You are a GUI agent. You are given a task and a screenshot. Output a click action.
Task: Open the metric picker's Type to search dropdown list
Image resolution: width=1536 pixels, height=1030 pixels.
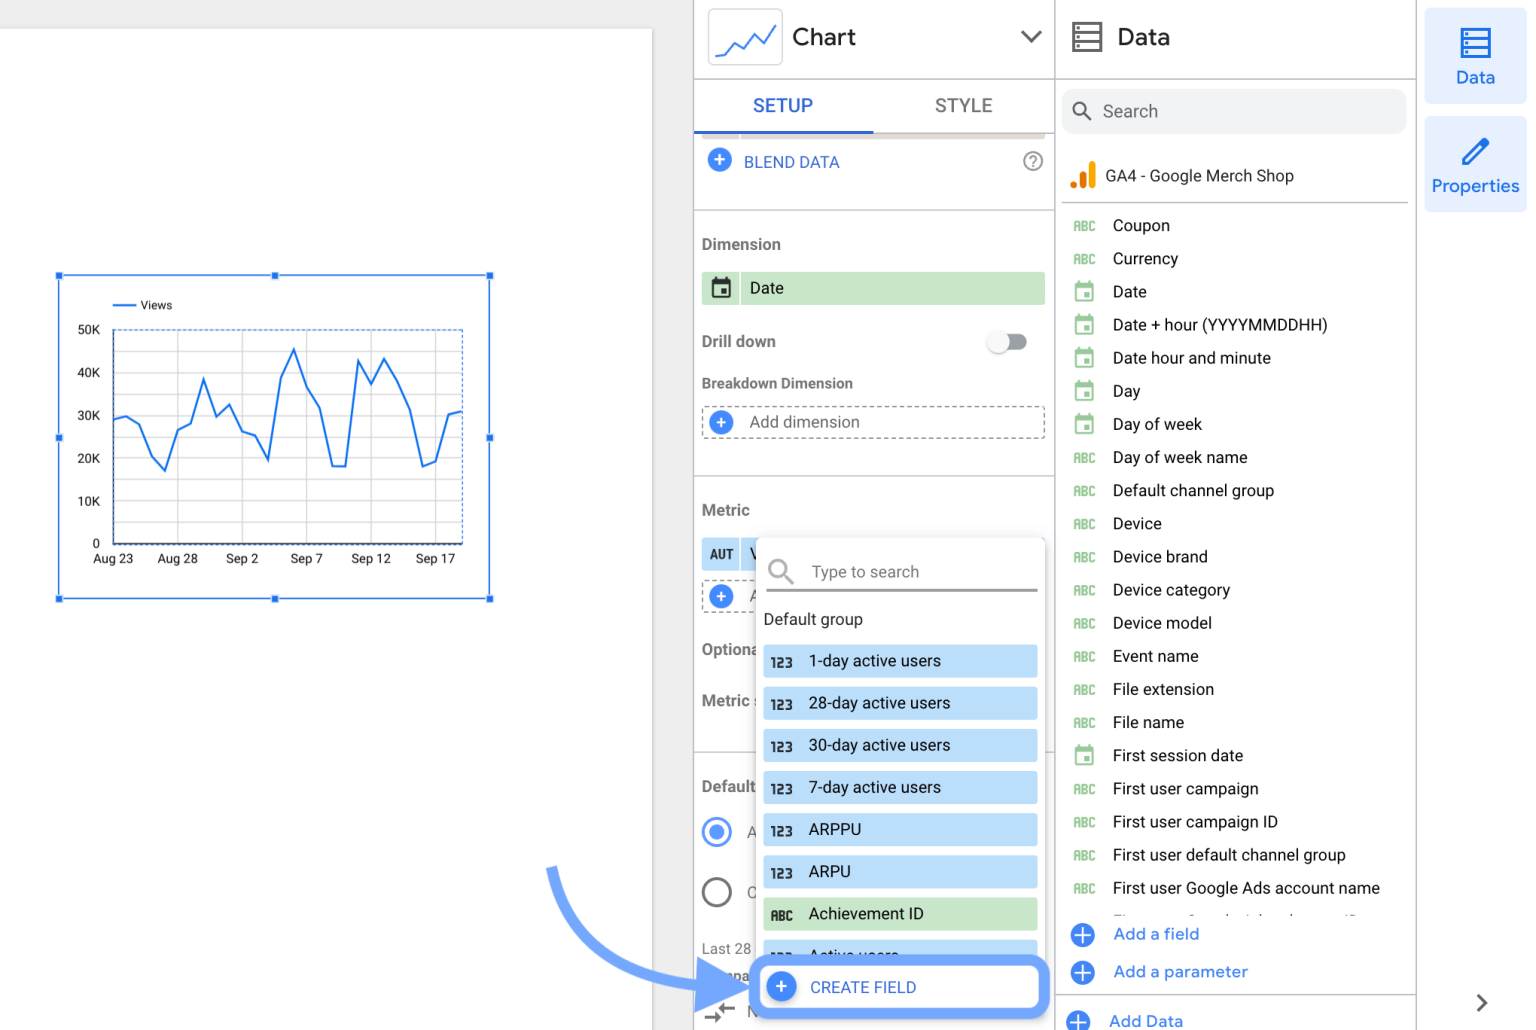899,571
